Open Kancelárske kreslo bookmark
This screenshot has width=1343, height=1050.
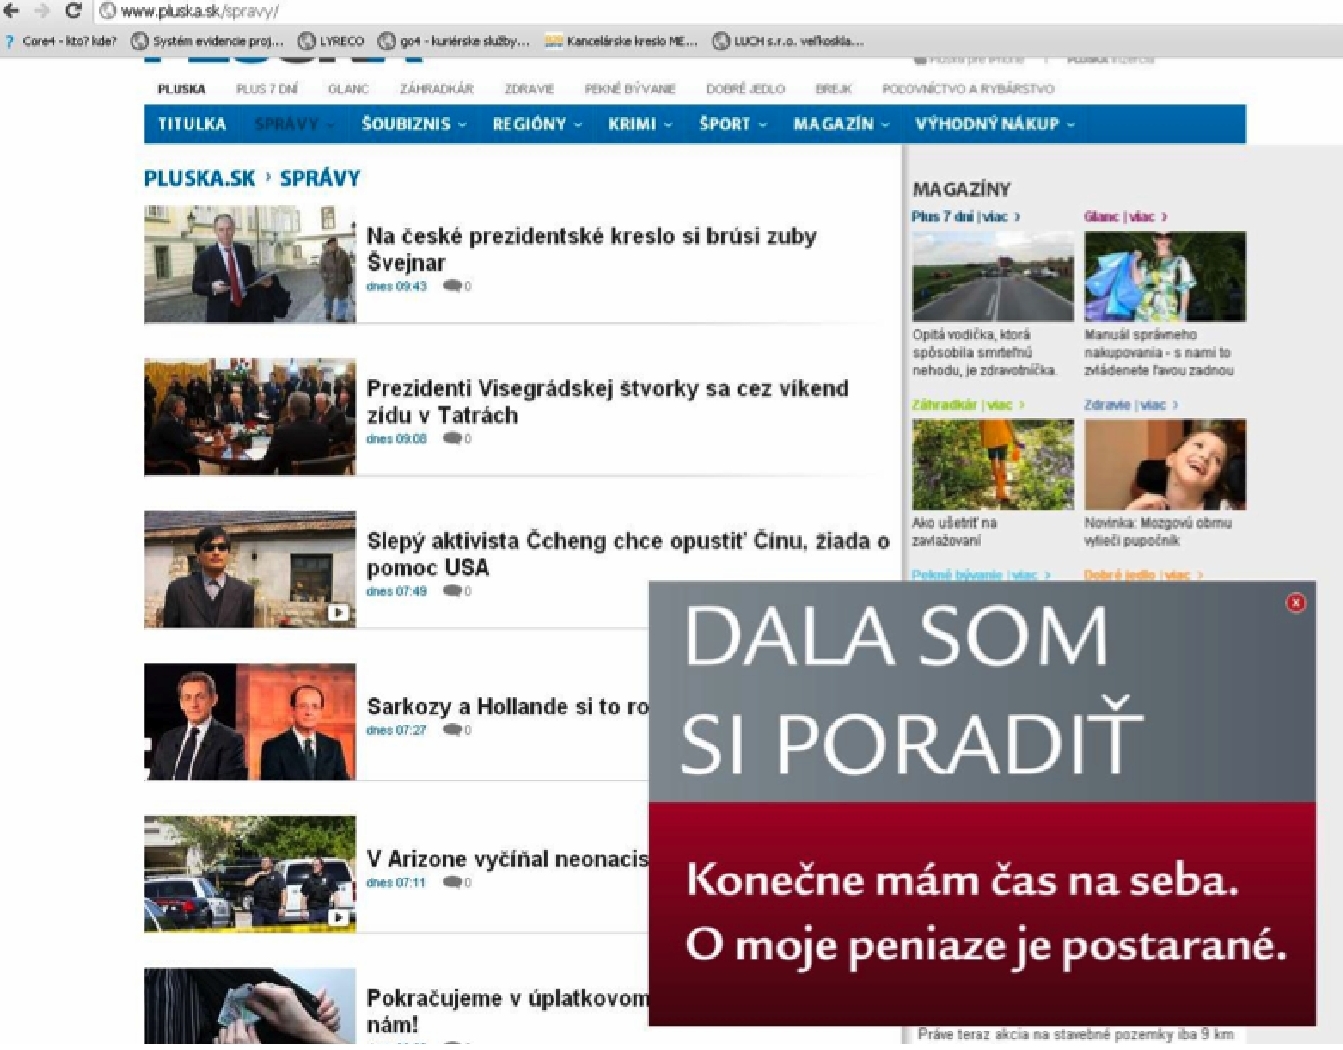[621, 41]
